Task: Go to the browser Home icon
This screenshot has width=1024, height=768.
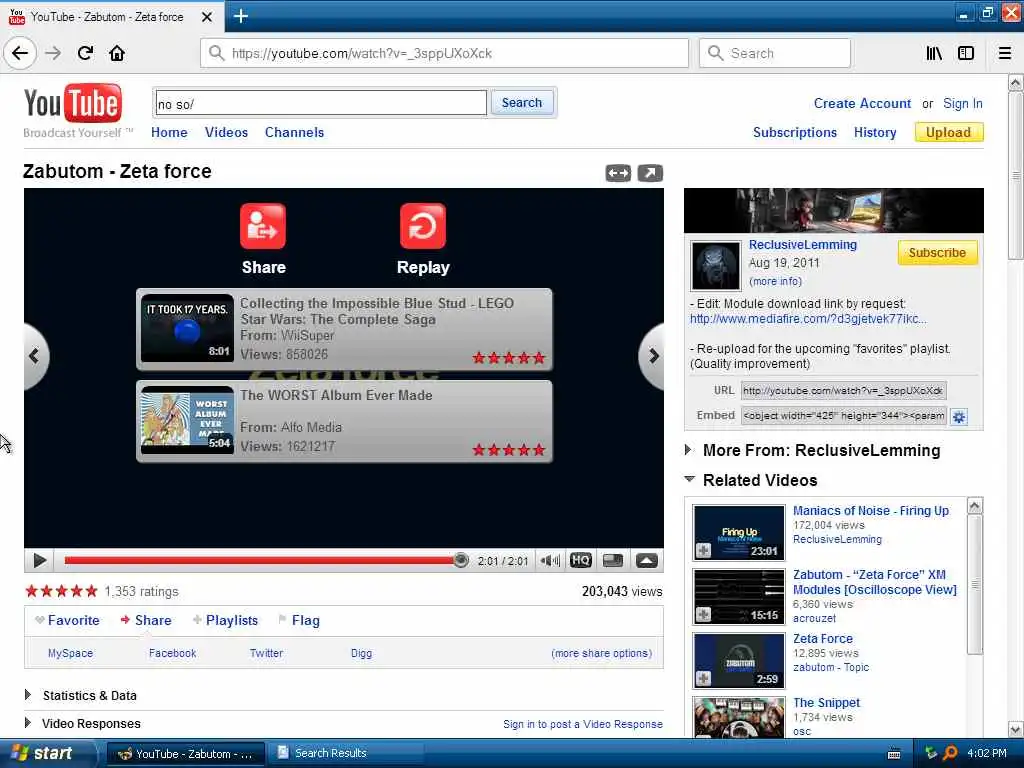Action: click(117, 53)
